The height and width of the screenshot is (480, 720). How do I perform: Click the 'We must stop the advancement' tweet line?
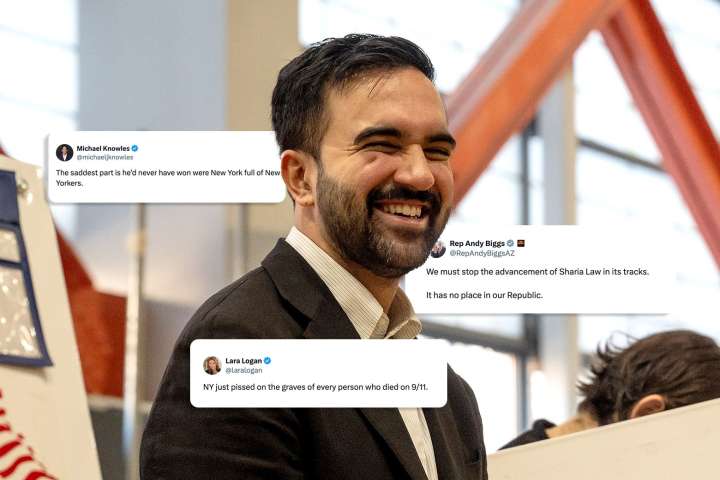pos(537,271)
